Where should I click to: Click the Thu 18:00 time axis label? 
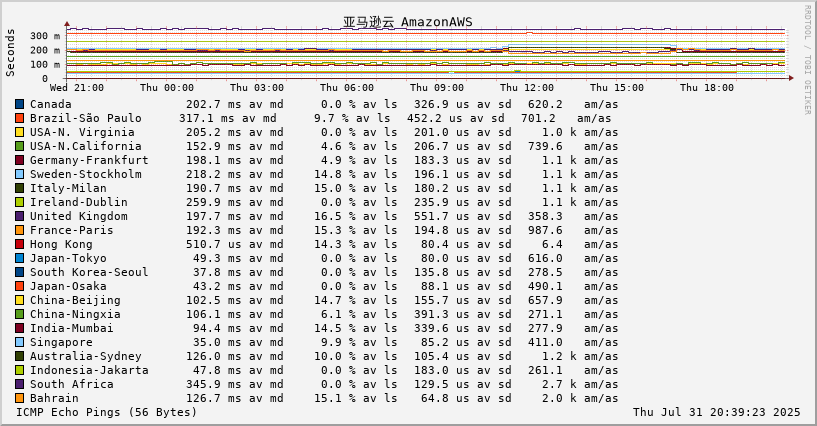(x=707, y=88)
